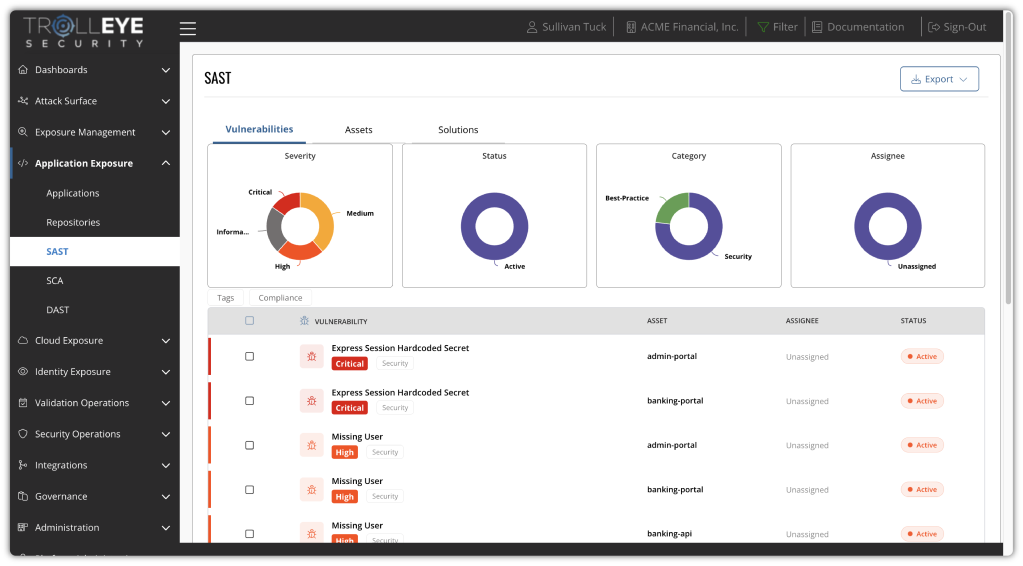Open the Export dropdown arrow
The height and width of the screenshot is (566, 1023).
pos(963,80)
